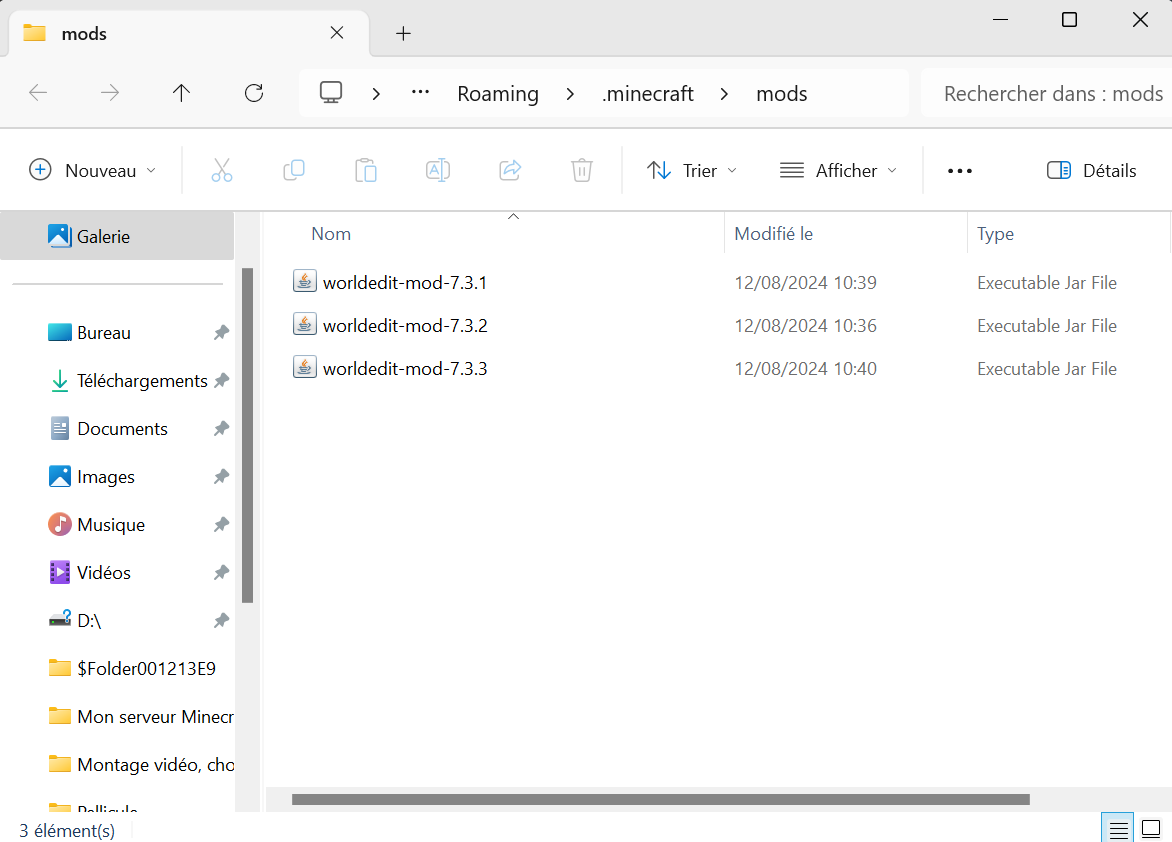Open a new tab with plus button
The height and width of the screenshot is (842, 1172).
[404, 33]
